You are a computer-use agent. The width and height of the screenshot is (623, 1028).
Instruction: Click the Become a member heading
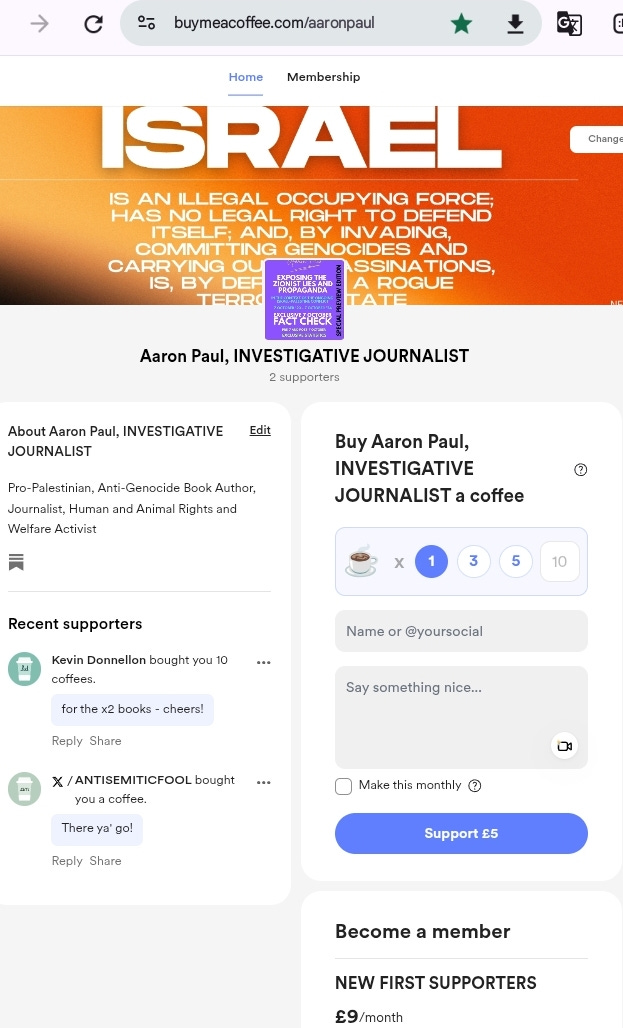click(x=422, y=932)
